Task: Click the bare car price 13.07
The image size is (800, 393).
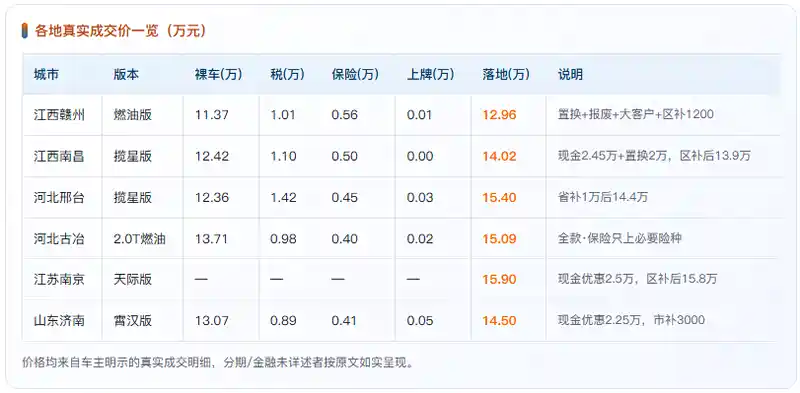Action: pyautogui.click(x=212, y=321)
